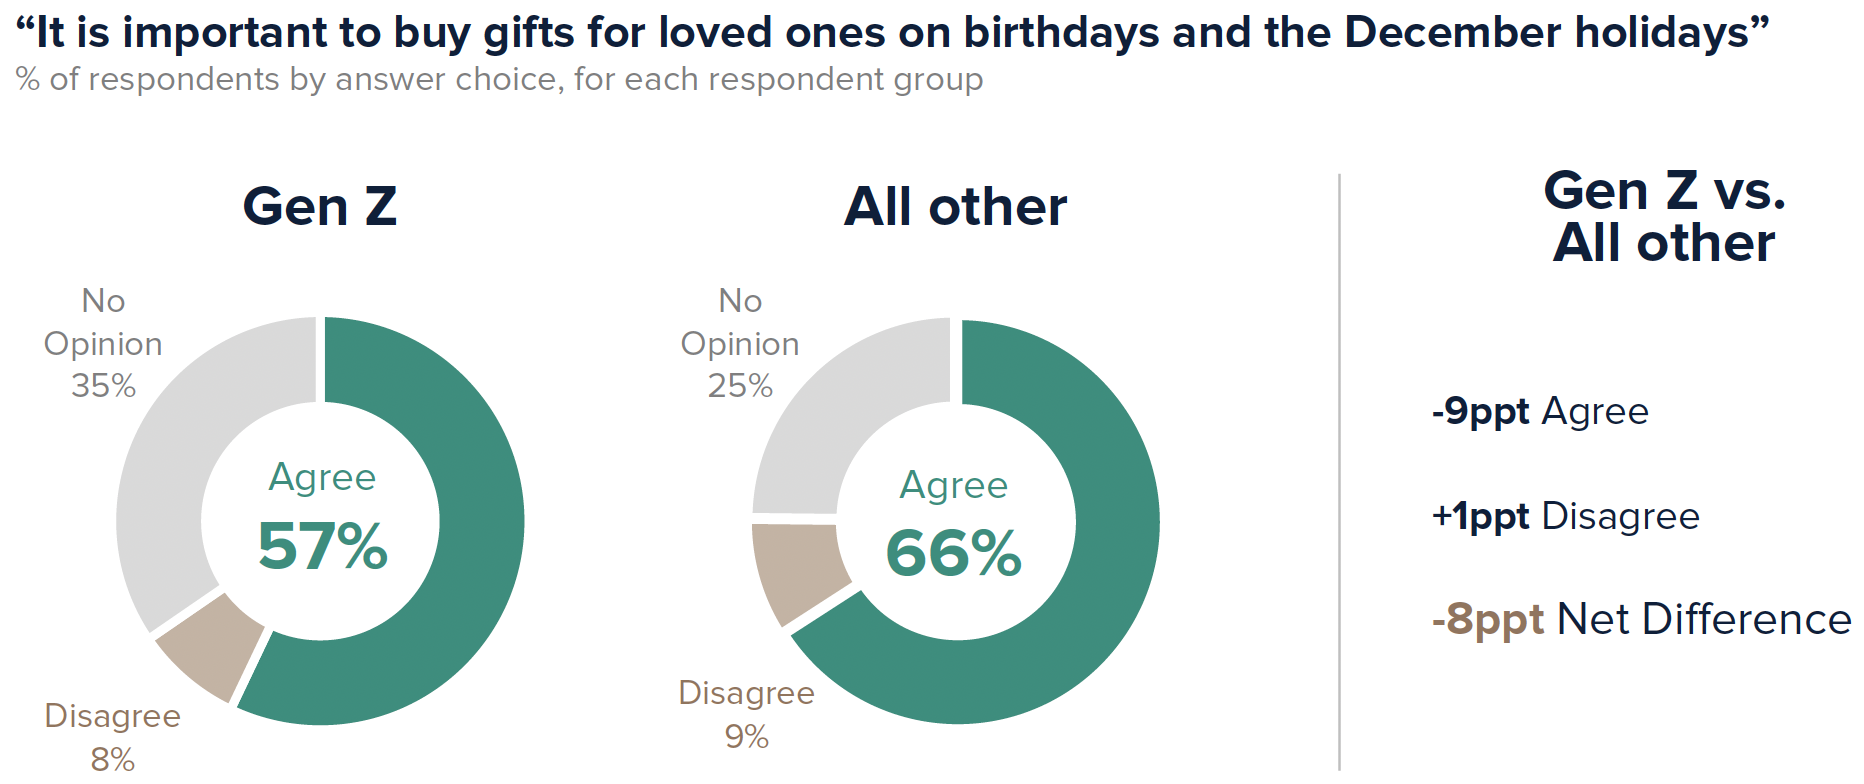This screenshot has height=784, width=1864.
Task: Click the 66% Agree value in All other donut
Action: tap(953, 553)
